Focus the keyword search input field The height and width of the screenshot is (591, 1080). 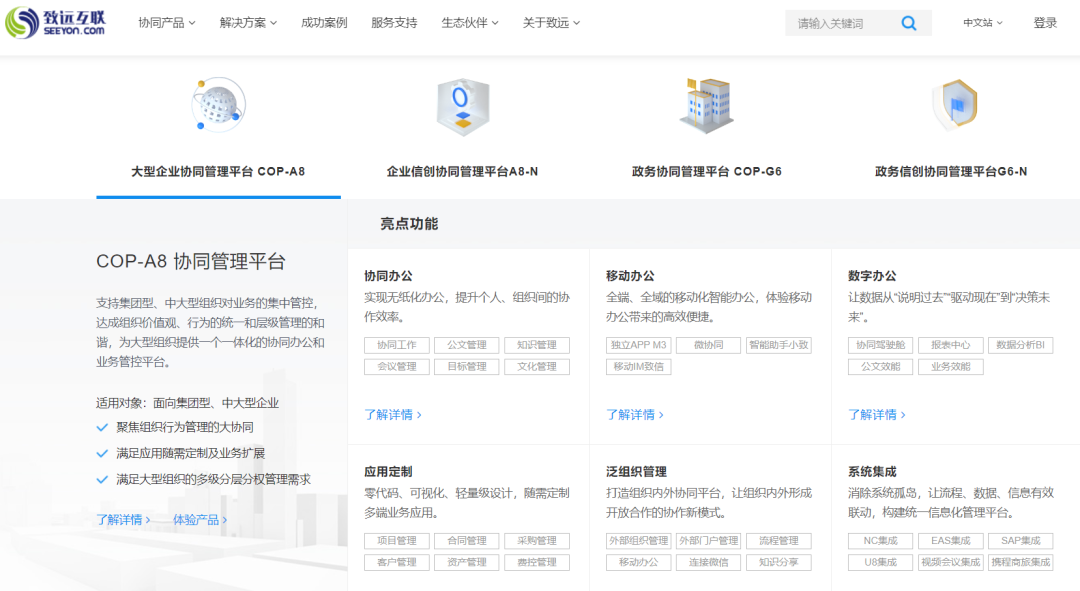pos(842,23)
